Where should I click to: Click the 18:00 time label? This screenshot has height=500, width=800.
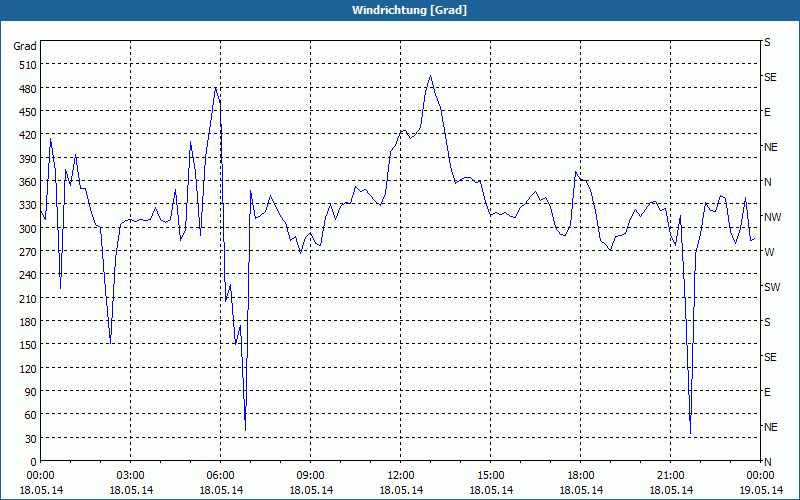click(581, 476)
